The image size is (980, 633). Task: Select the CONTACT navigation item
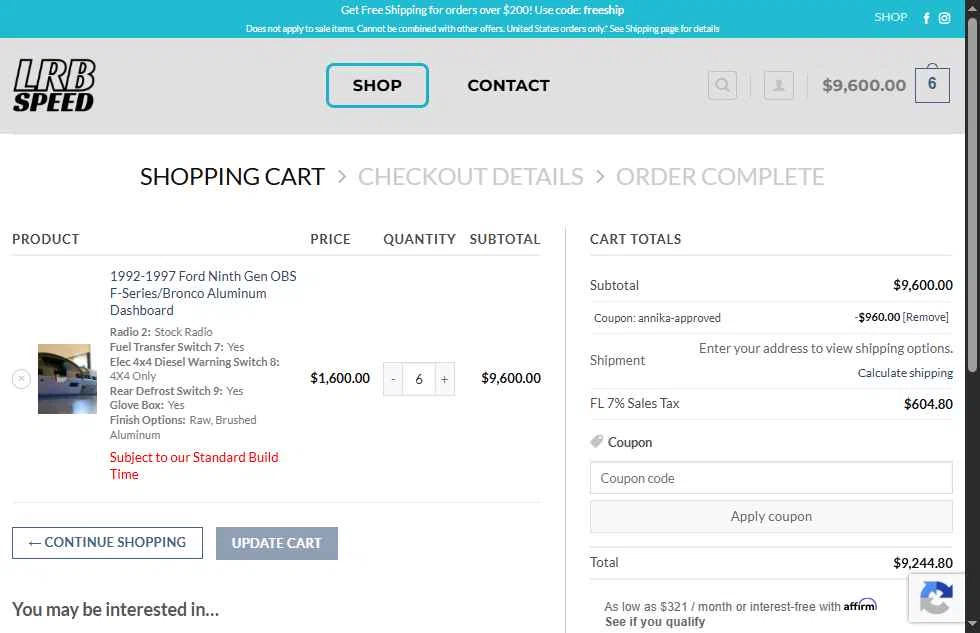pos(509,85)
